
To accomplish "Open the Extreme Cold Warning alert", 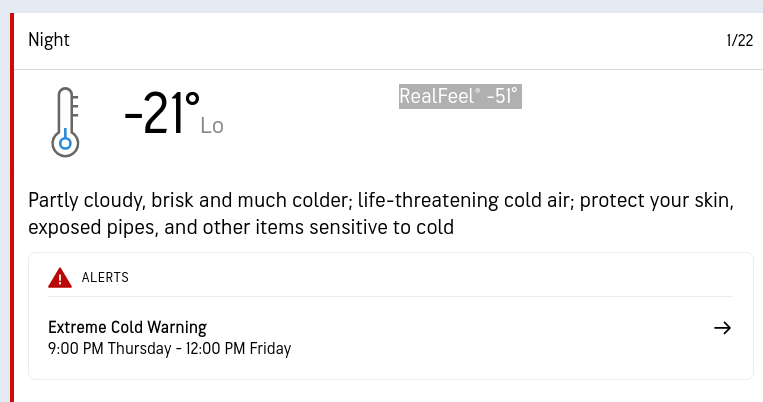I will 127,327.
